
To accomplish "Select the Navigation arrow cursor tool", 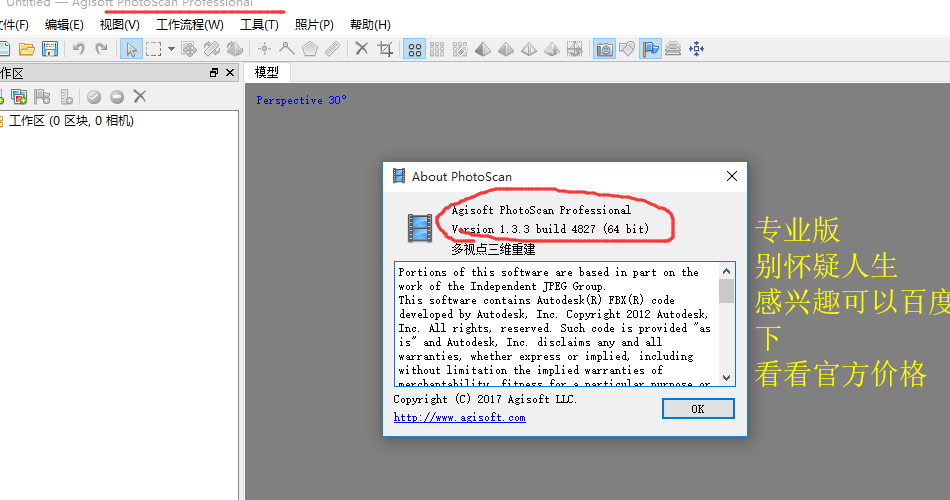I will pos(131,49).
